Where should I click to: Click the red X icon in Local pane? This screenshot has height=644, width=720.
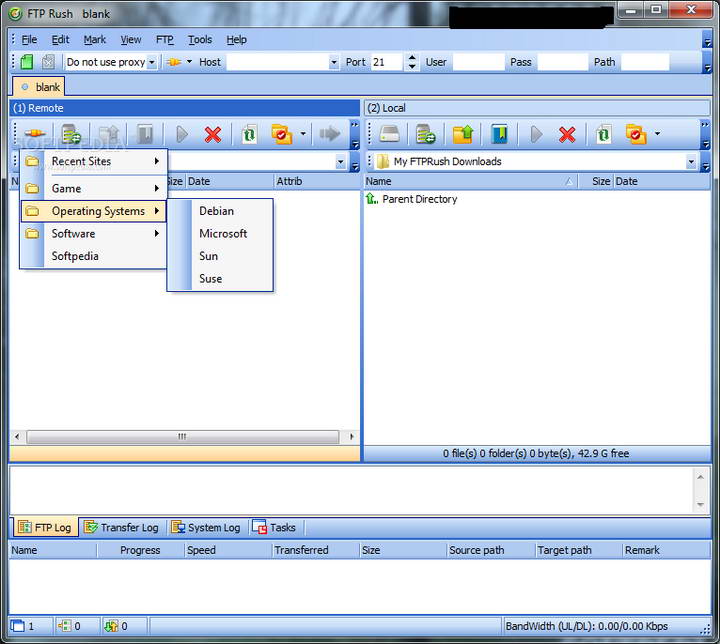(x=567, y=135)
